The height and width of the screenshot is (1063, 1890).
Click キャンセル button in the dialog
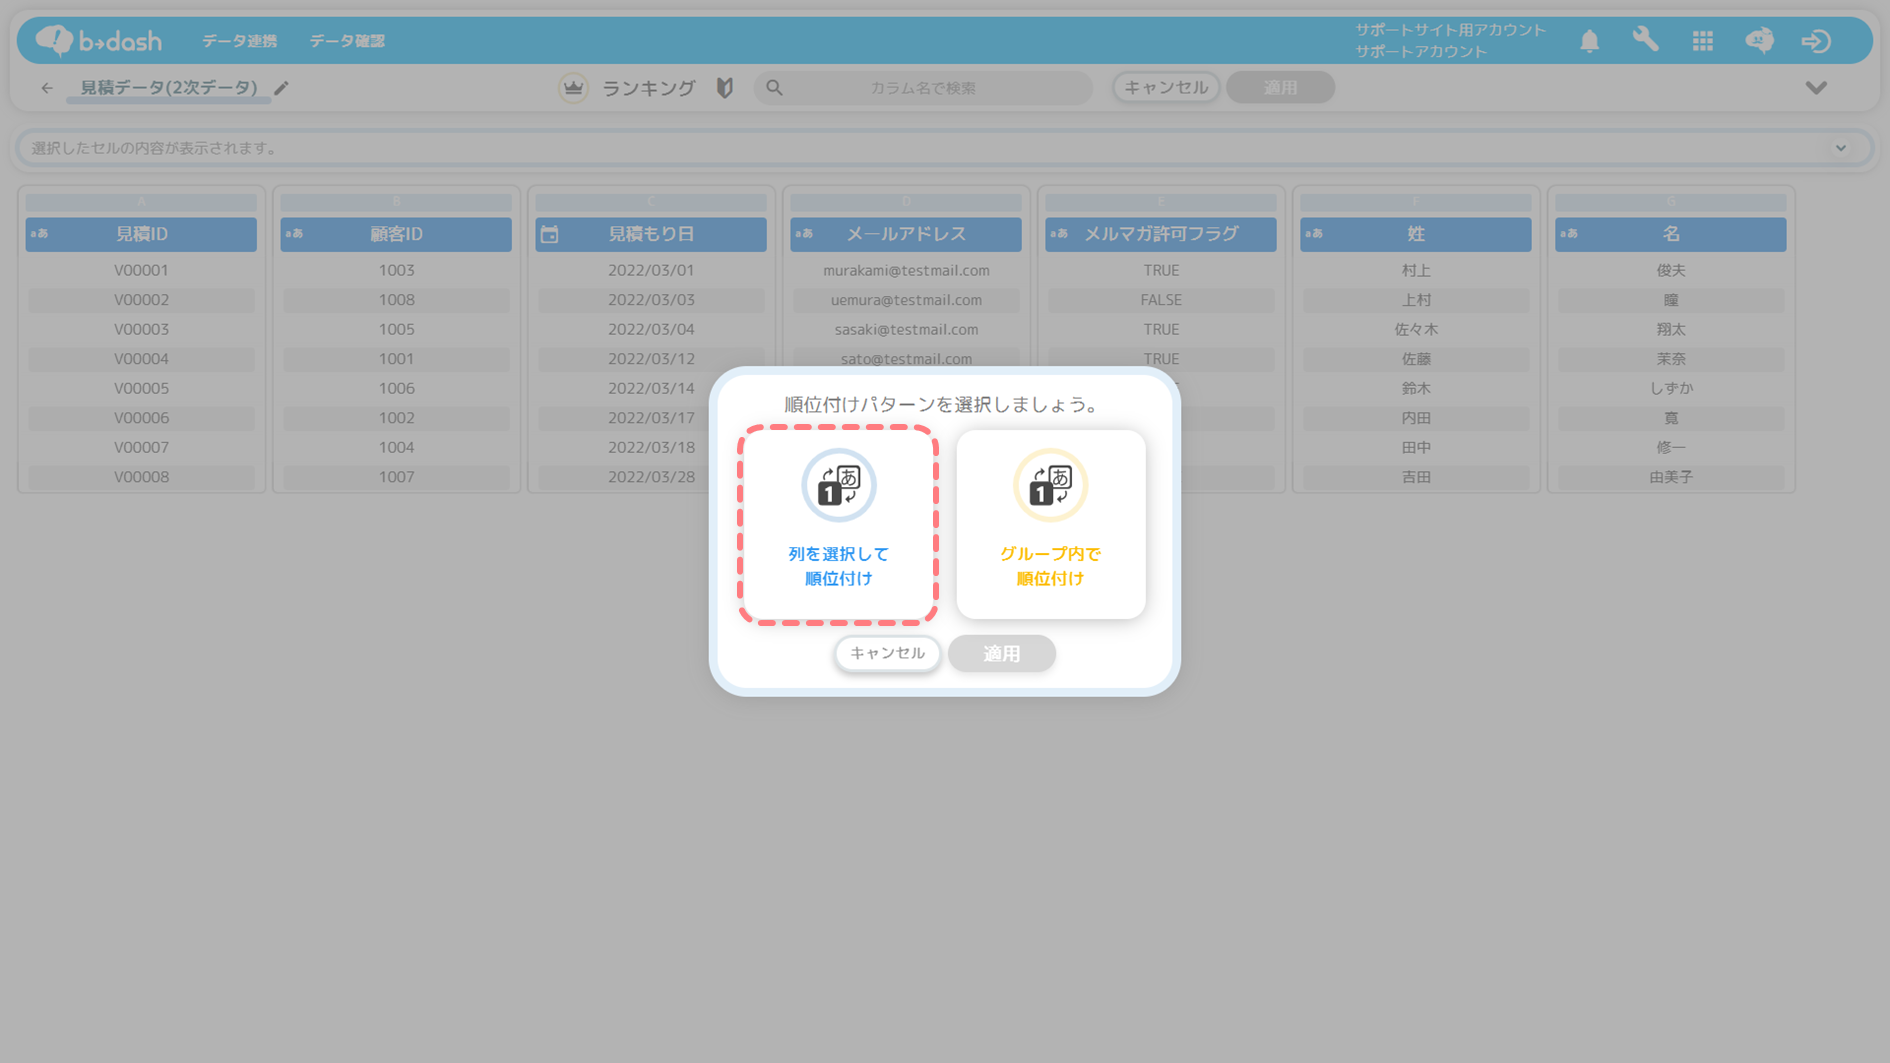(887, 653)
